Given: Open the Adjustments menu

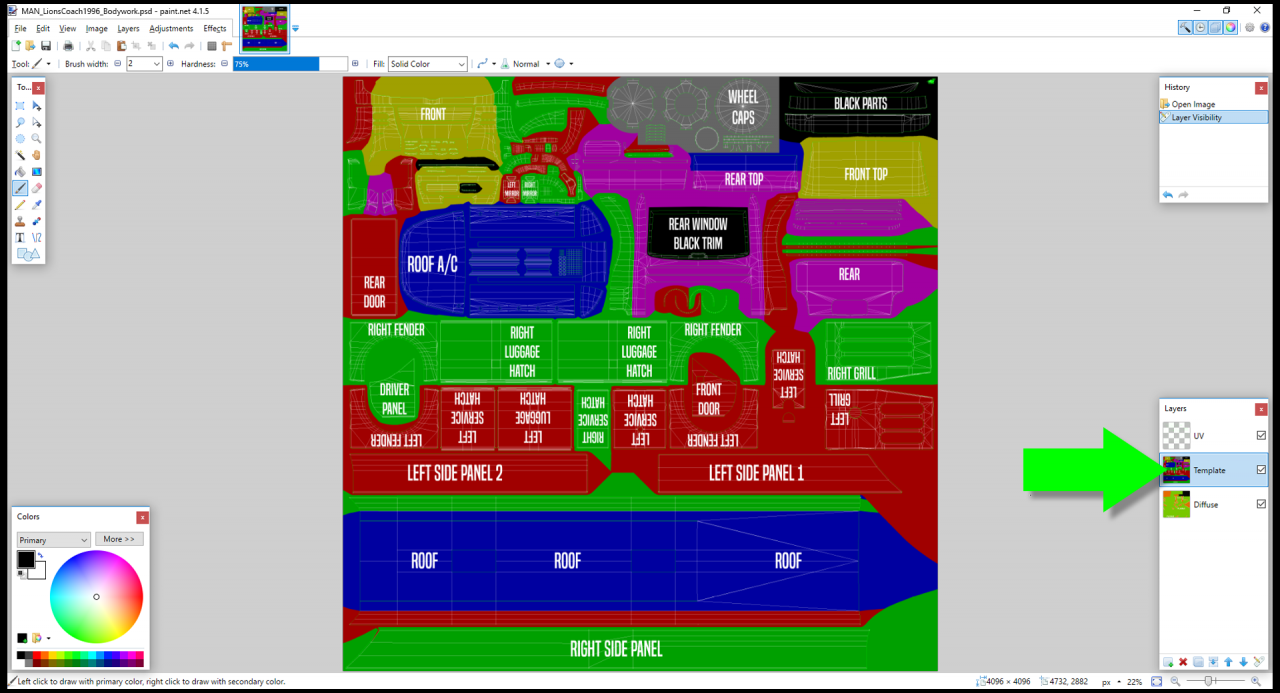Looking at the screenshot, I should 171,29.
